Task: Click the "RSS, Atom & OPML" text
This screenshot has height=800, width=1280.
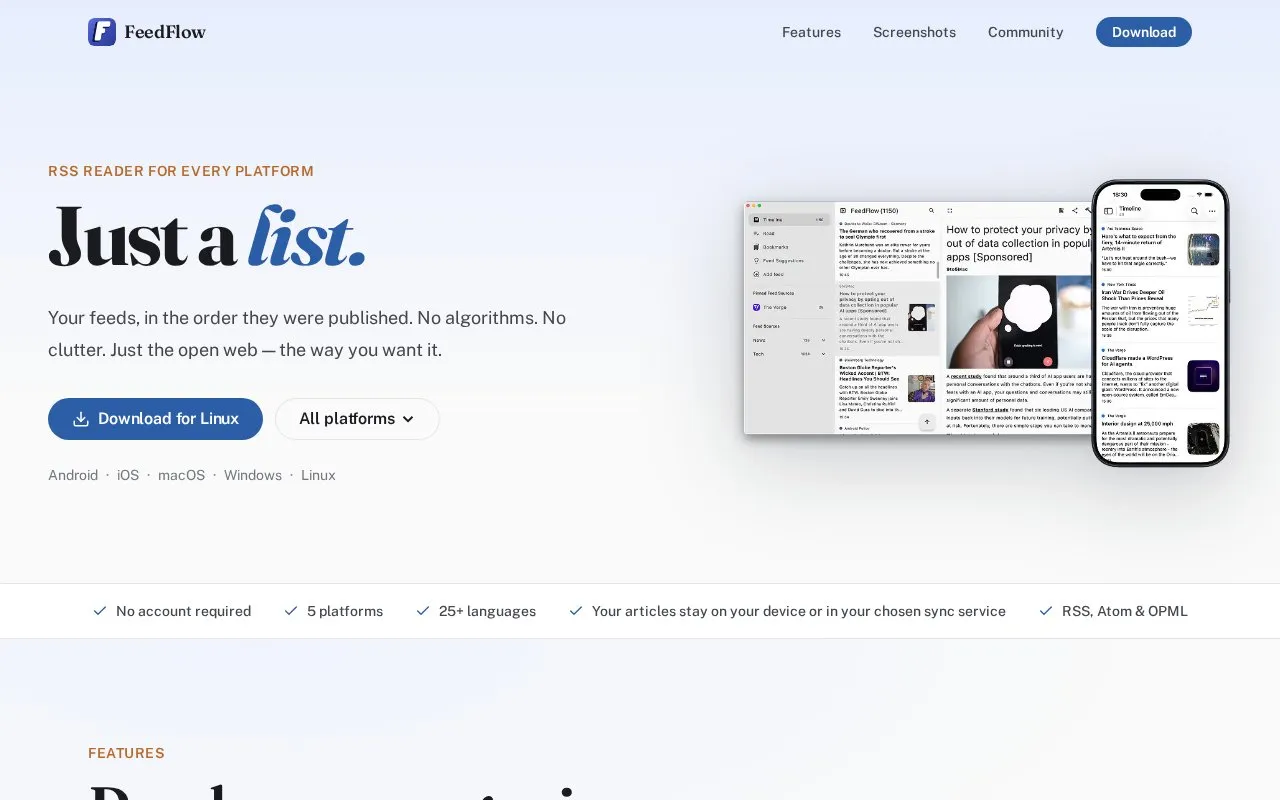Action: click(1125, 611)
